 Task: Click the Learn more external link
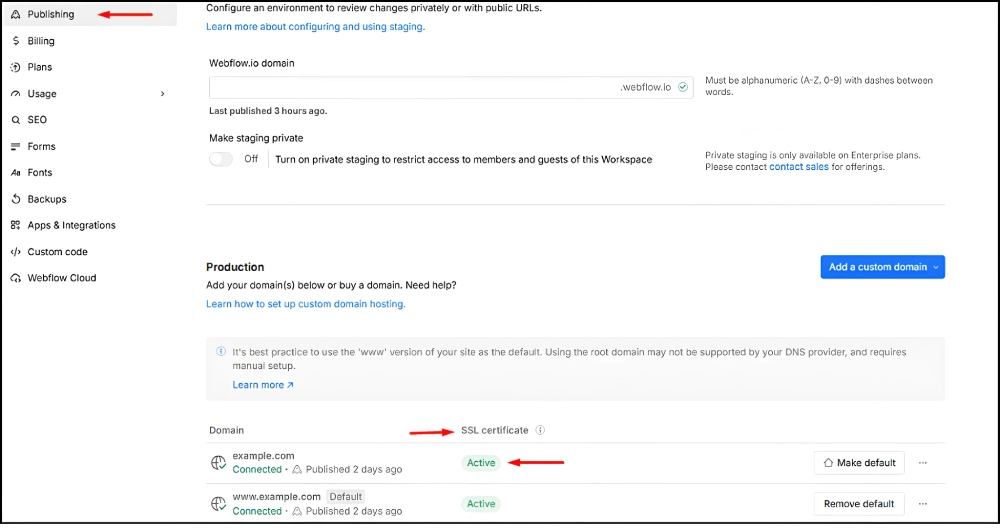click(x=263, y=385)
